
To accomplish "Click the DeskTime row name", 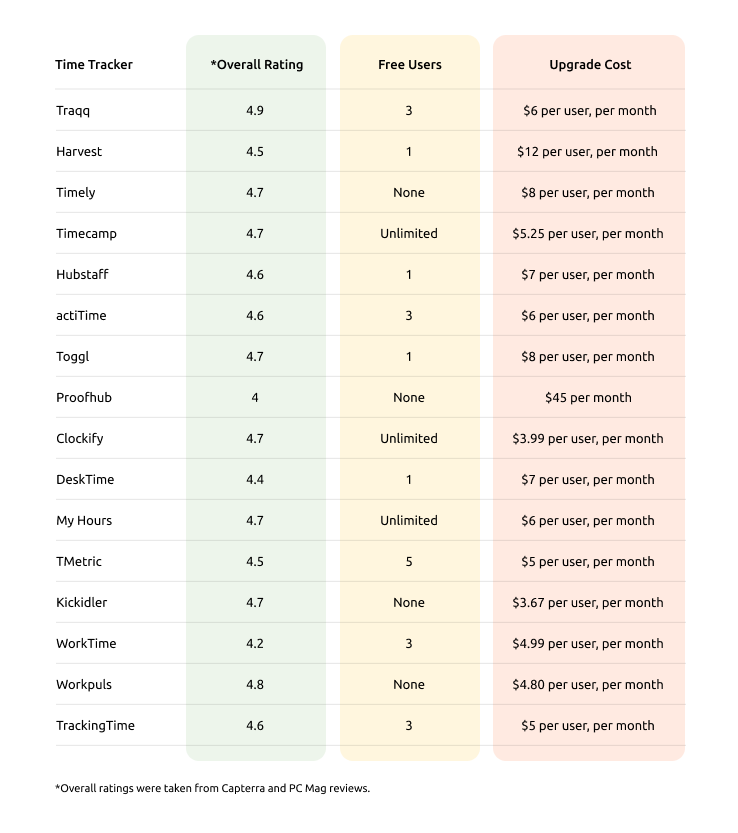I will coord(85,479).
